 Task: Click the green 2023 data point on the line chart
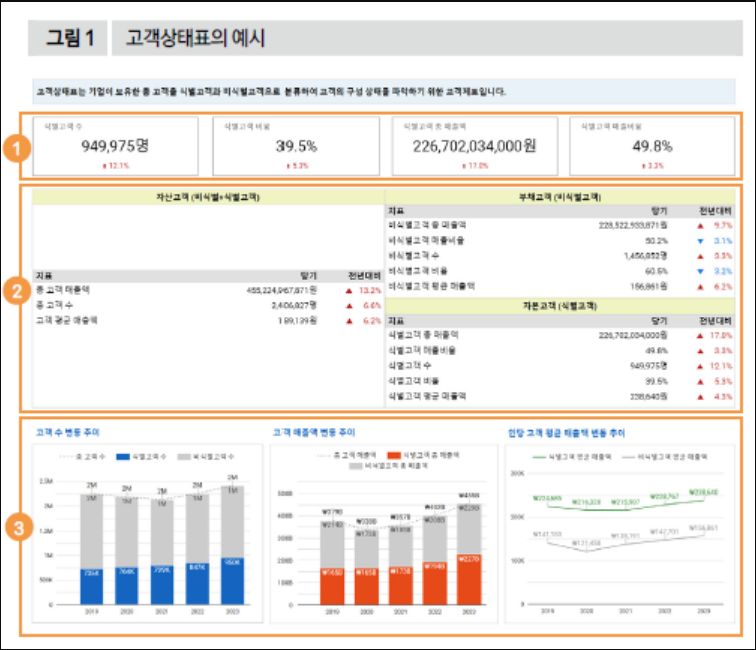704,500
